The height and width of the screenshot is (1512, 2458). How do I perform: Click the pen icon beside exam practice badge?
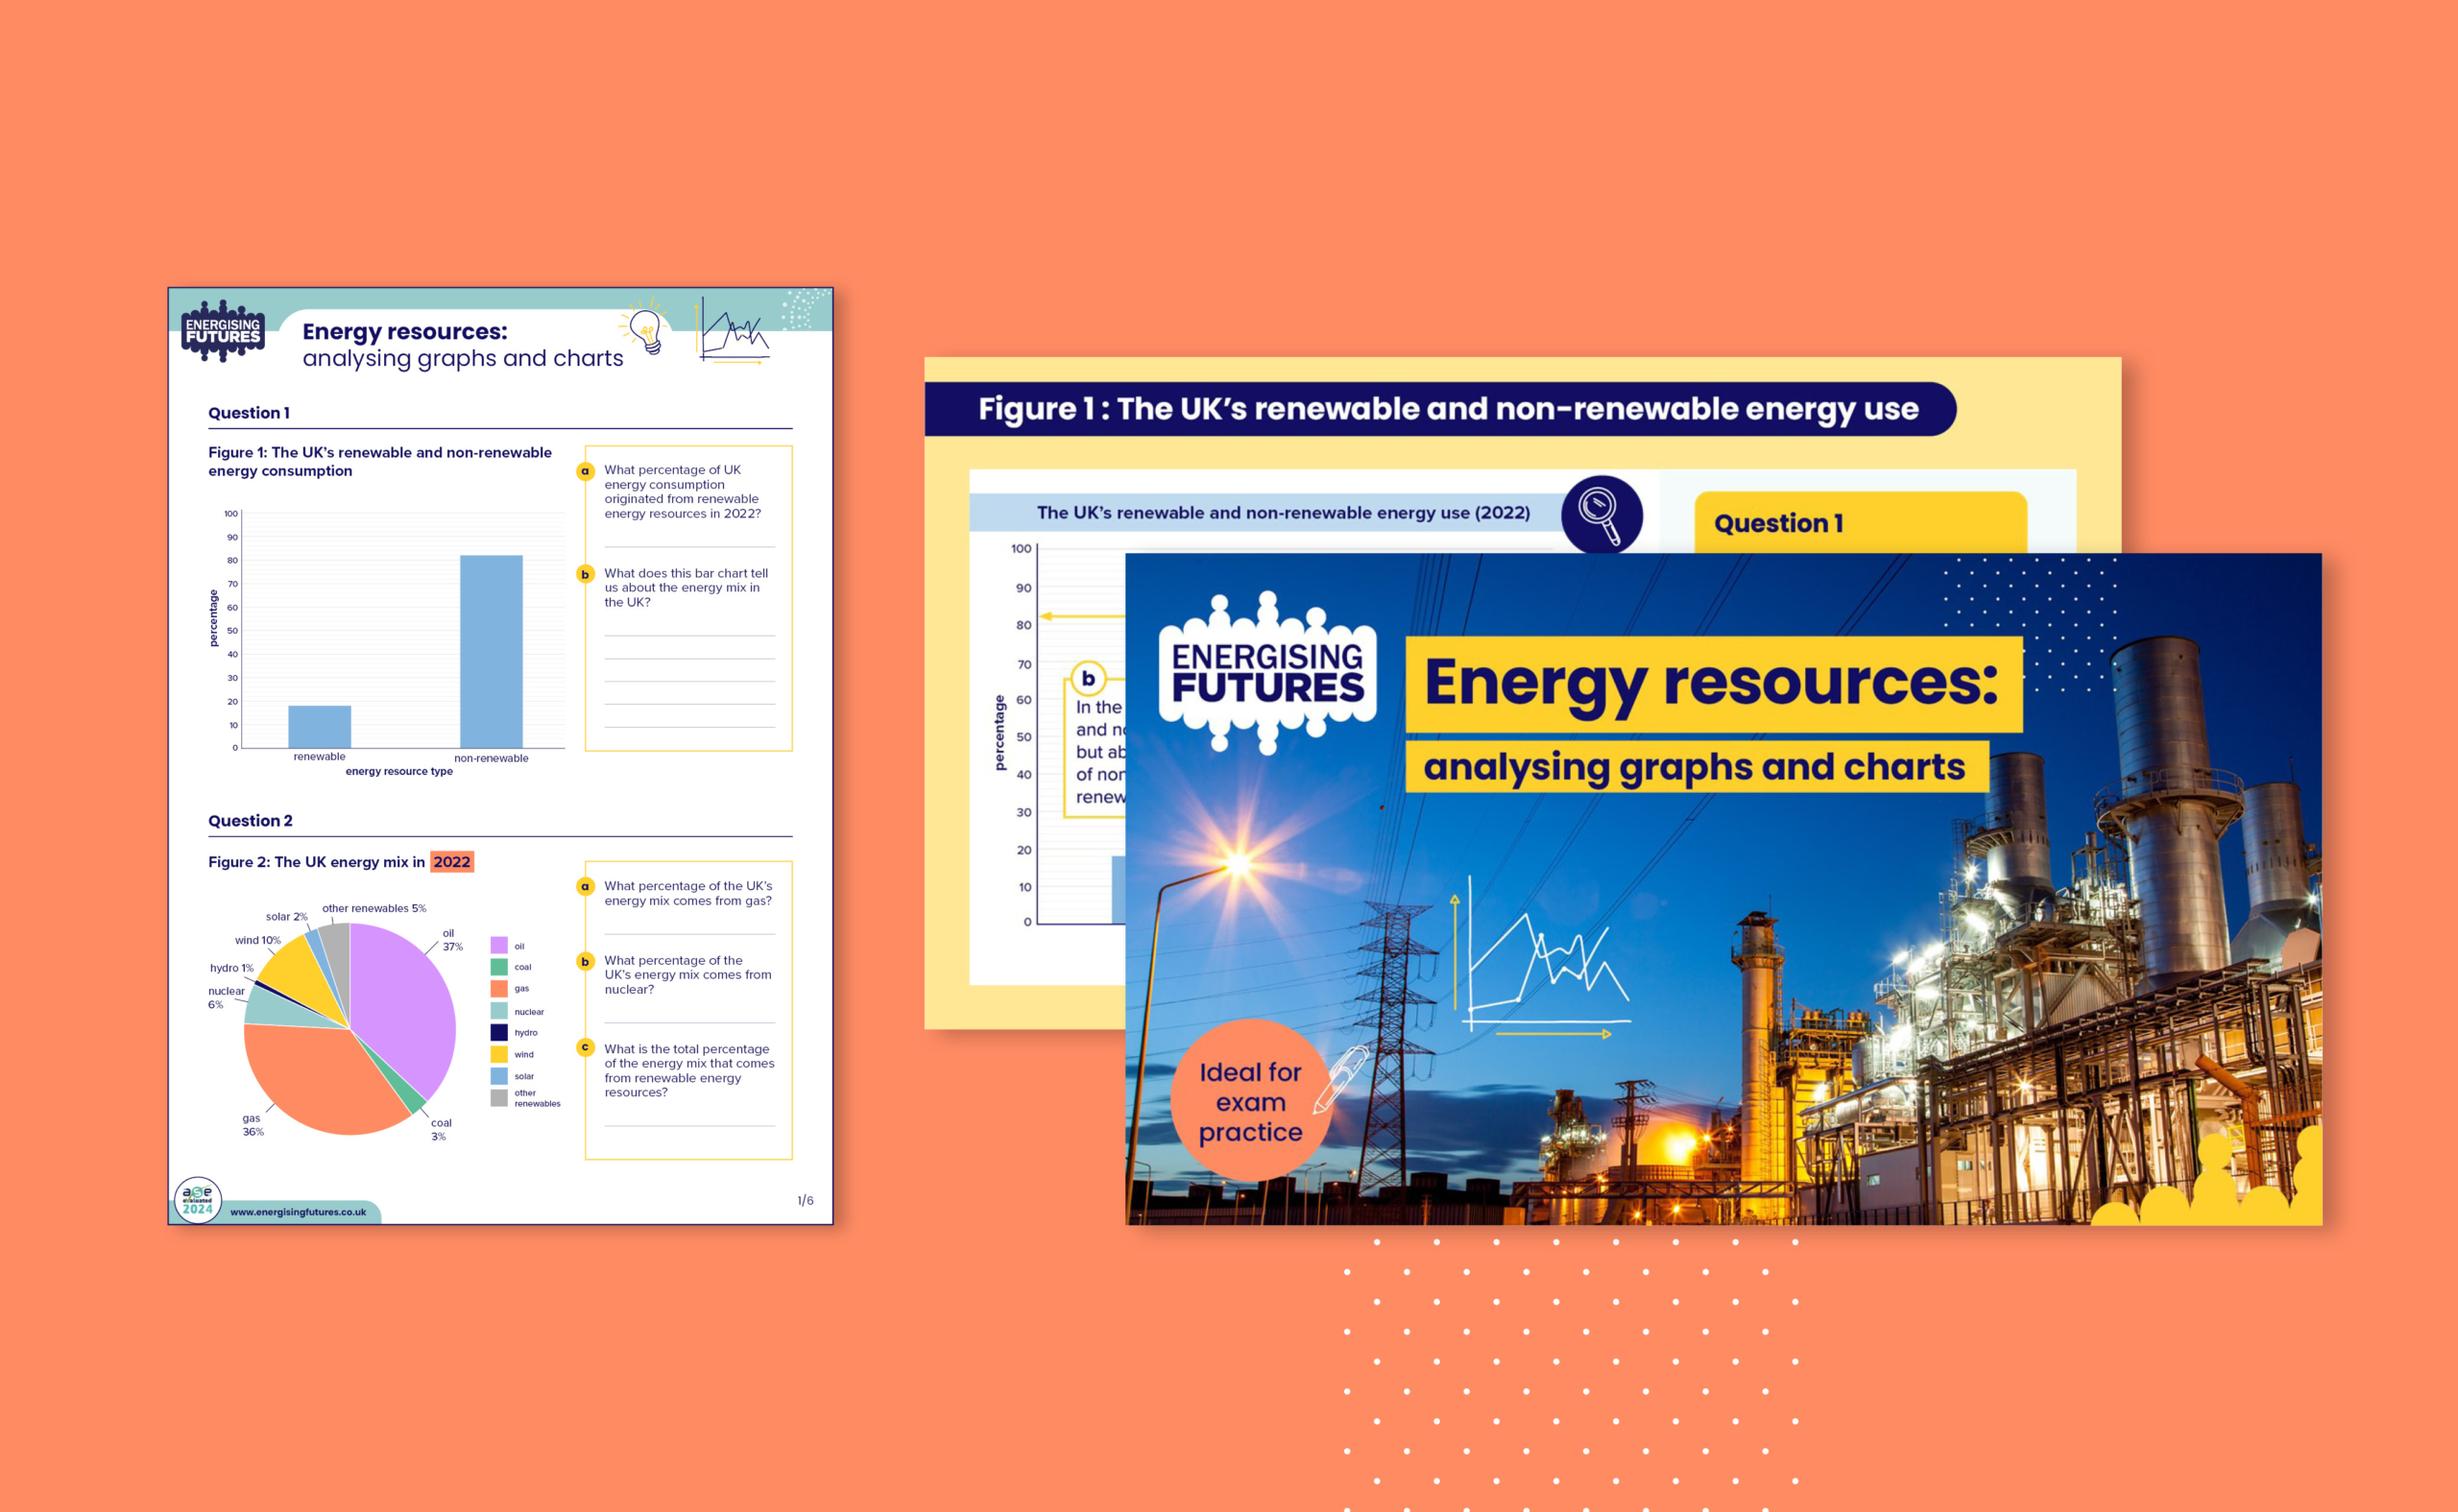1340,1080
